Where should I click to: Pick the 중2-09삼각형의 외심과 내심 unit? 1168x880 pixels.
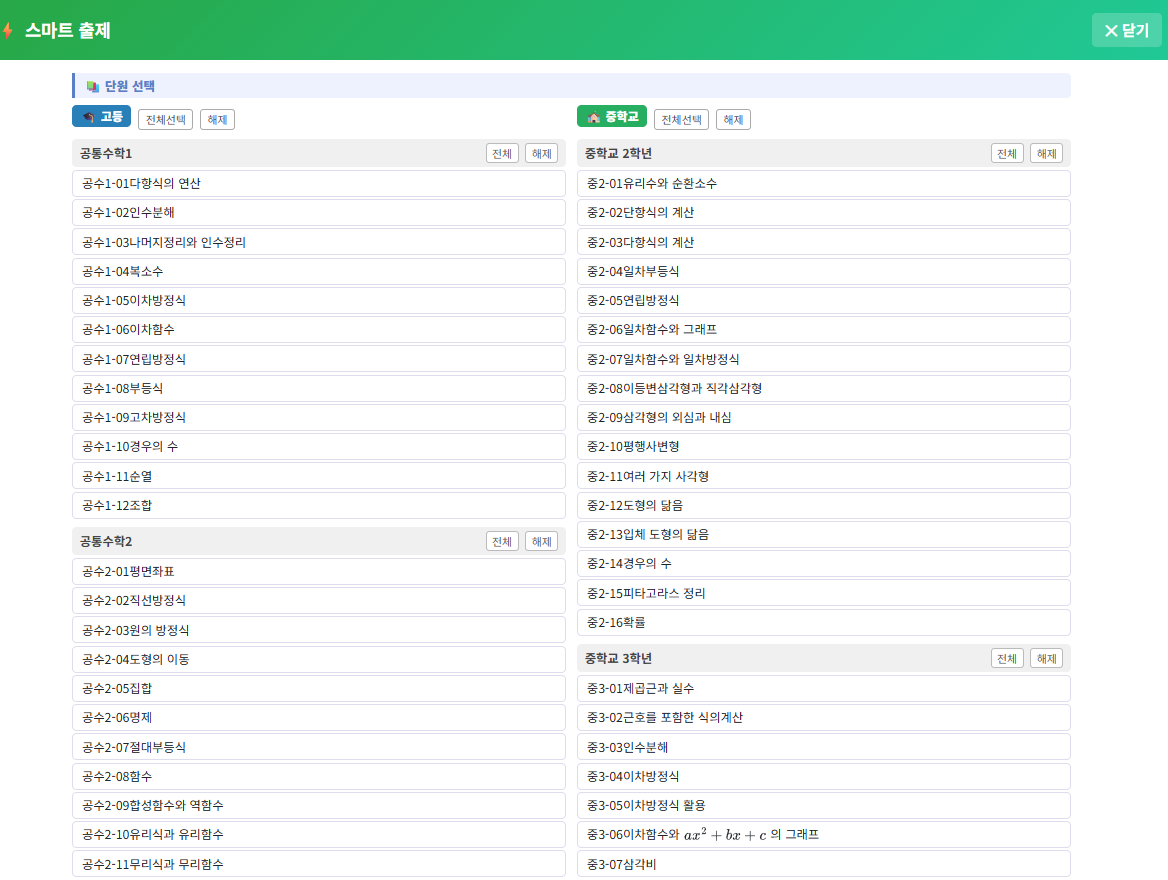click(x=823, y=417)
